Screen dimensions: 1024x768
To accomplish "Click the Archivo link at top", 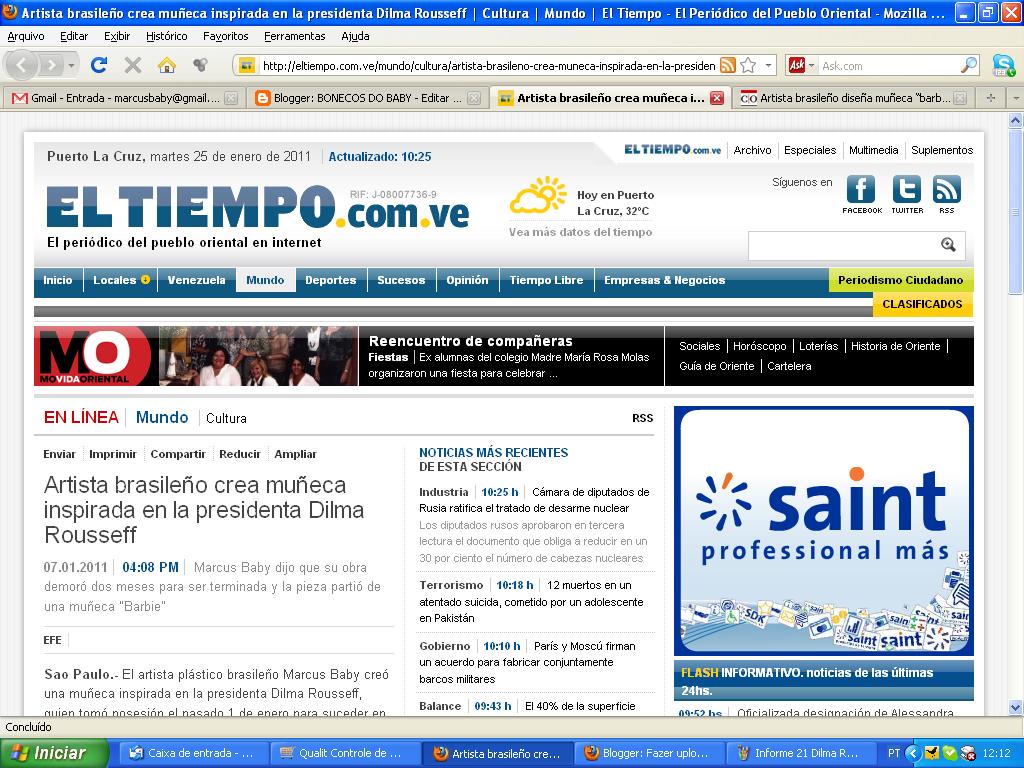I will (x=752, y=150).
